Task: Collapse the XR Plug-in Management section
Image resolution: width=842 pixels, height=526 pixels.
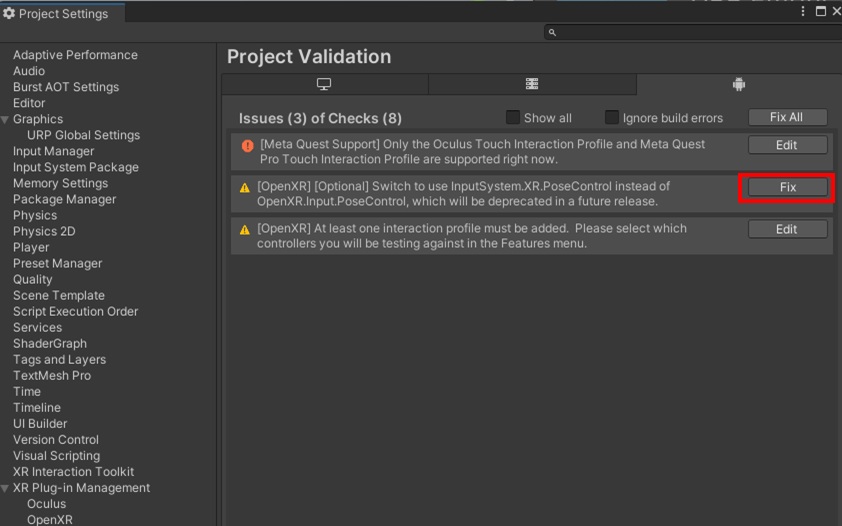Action: tap(5, 488)
